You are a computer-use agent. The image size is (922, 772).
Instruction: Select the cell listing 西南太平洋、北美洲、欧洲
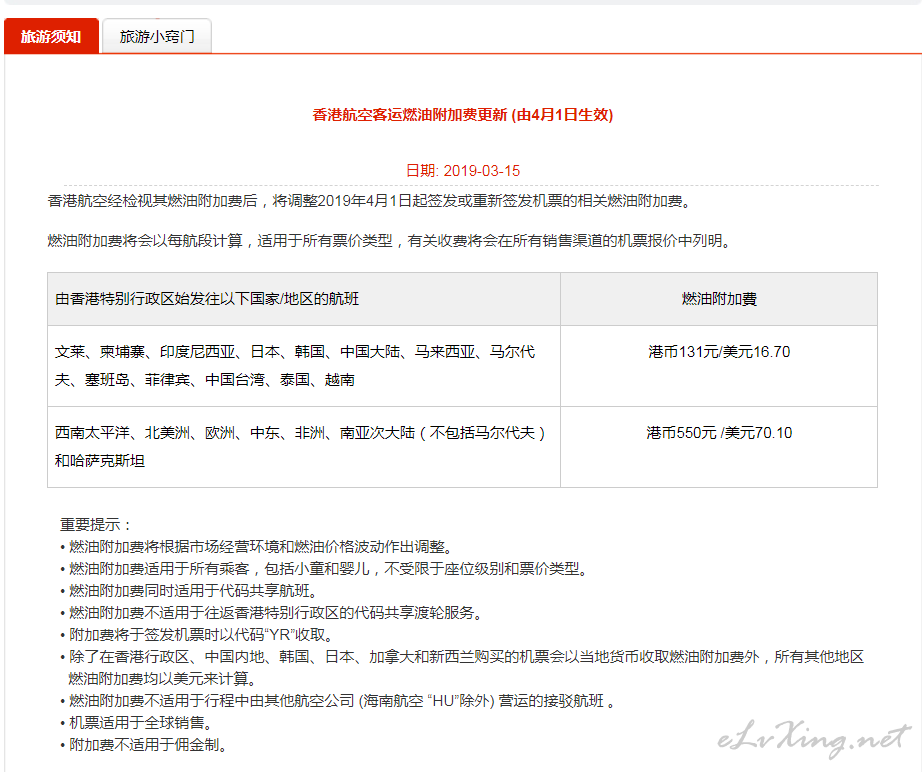point(304,447)
